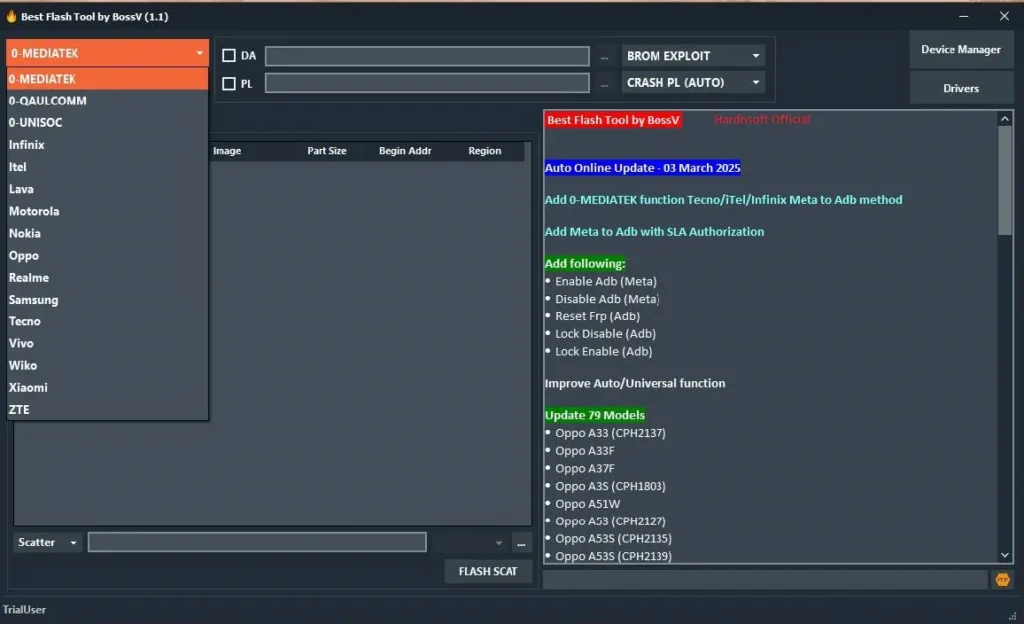Click the TrialUser status bar label

[24, 610]
